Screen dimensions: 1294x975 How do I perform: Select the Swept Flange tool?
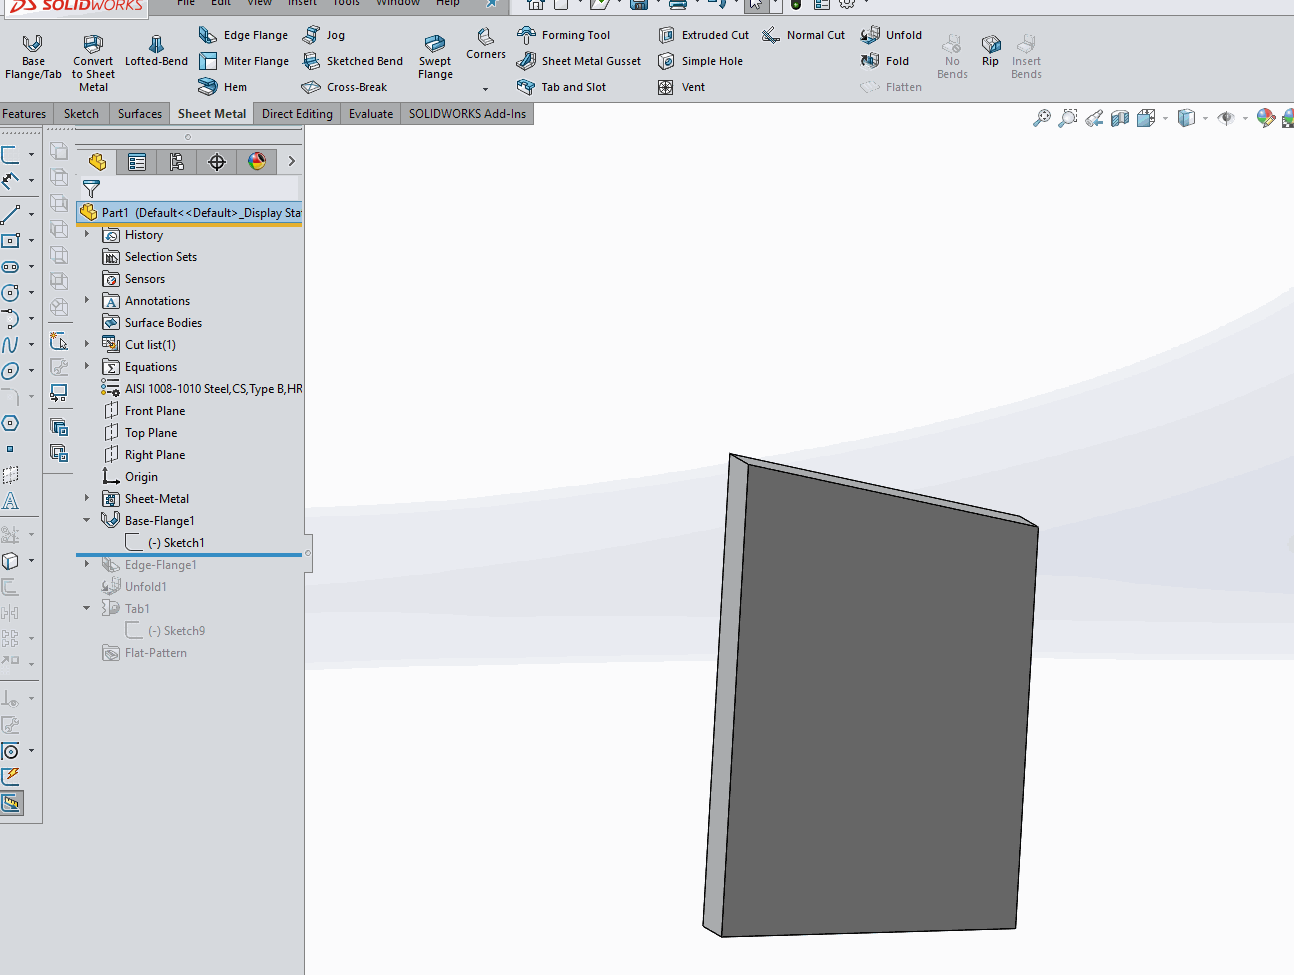(435, 58)
